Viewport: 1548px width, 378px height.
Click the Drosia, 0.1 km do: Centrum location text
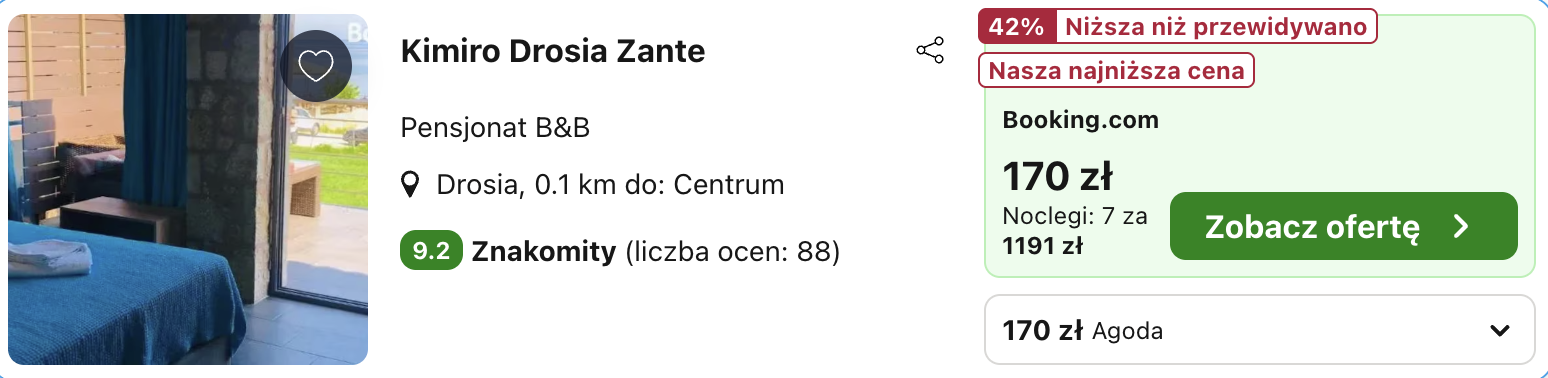[610, 185]
